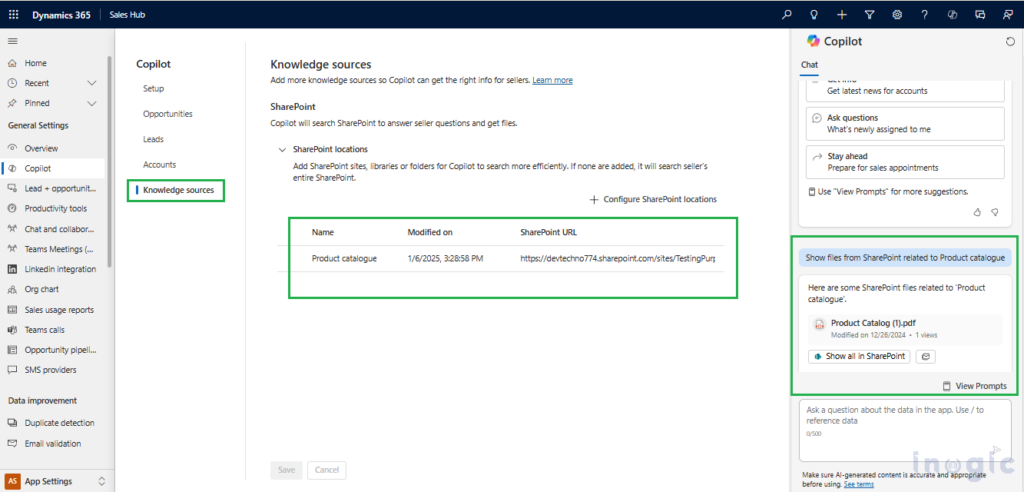Select the Opportunities Copilot settings tab
The height and width of the screenshot is (492, 1024).
[167, 114]
